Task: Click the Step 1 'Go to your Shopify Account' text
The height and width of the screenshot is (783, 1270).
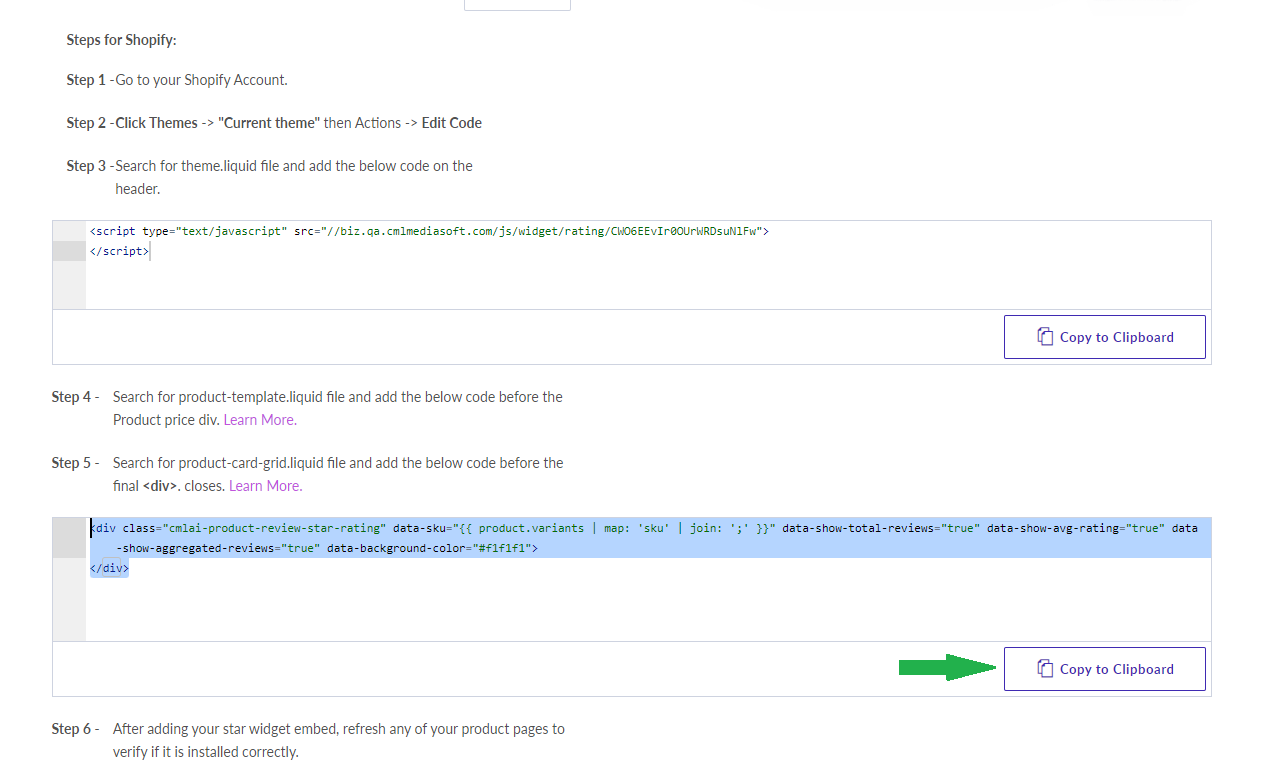Action: [201, 80]
